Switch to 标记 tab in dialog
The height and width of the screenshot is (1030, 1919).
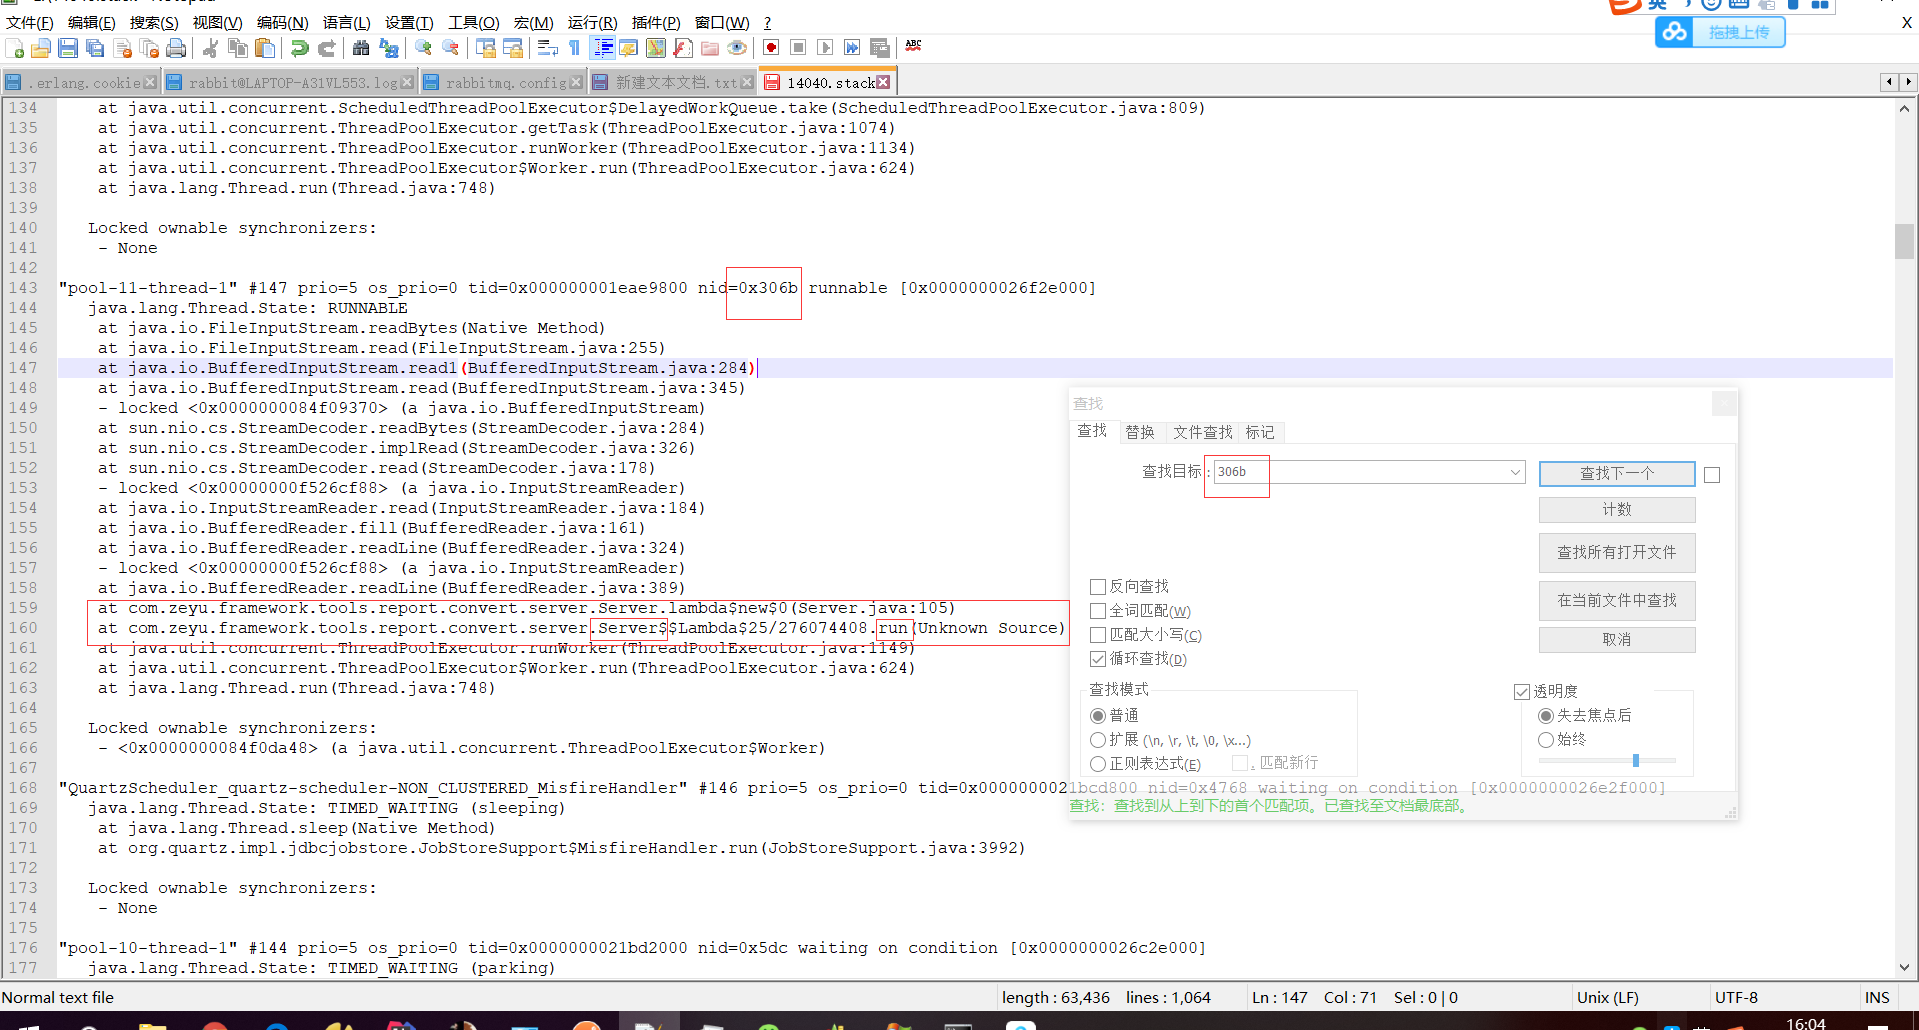(x=1260, y=432)
